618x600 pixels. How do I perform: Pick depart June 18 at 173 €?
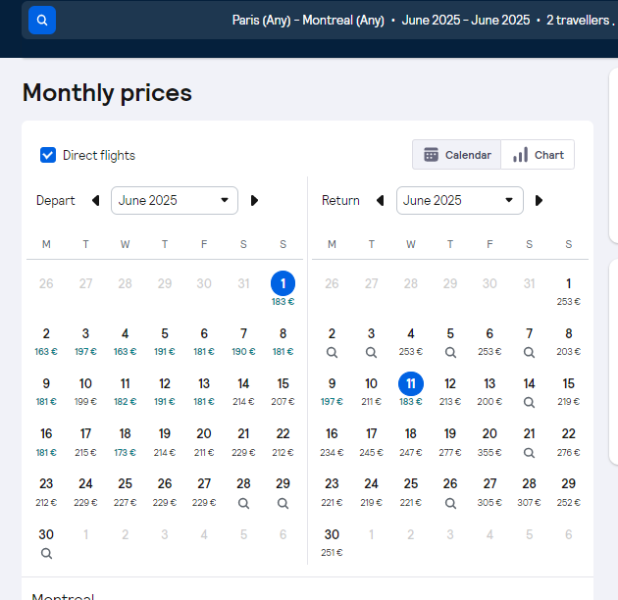click(125, 442)
